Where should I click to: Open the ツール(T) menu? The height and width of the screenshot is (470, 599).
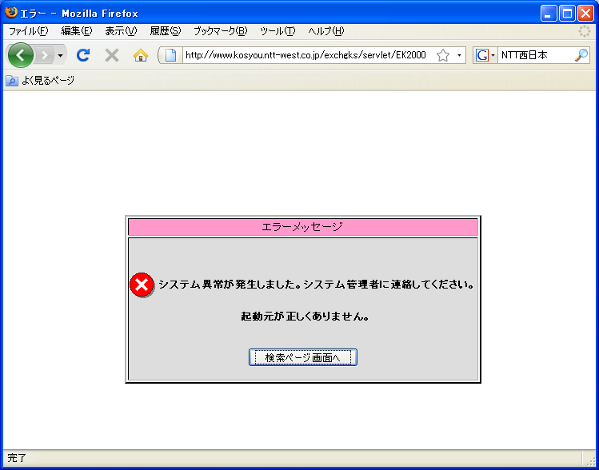click(x=277, y=31)
